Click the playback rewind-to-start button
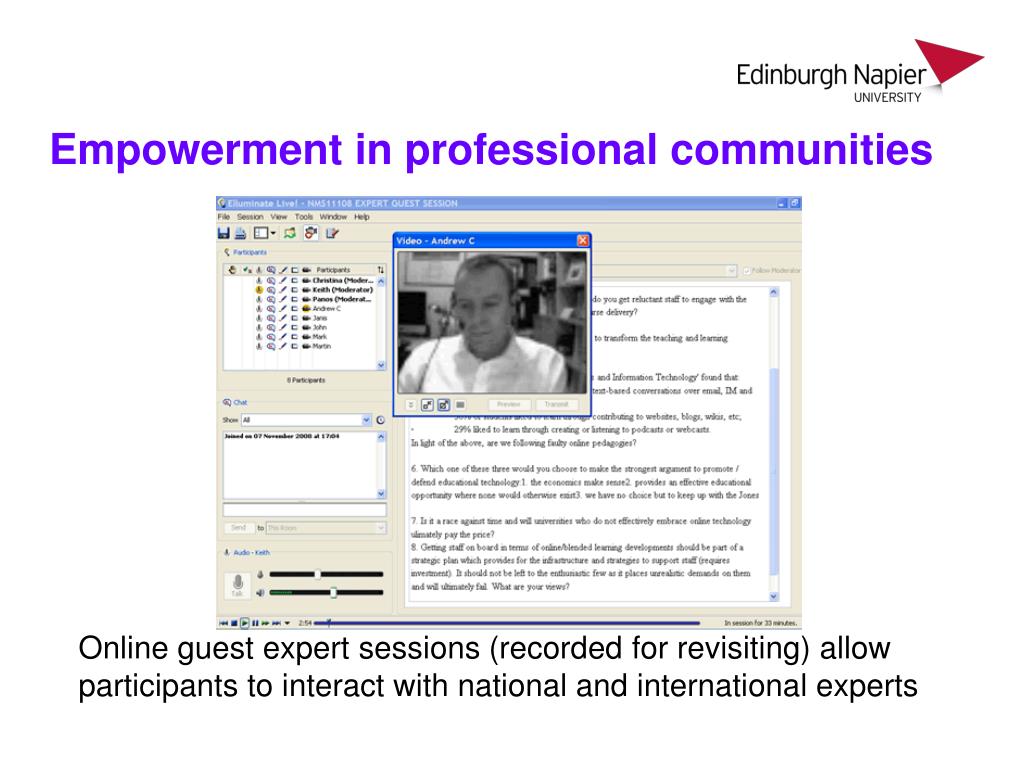 [224, 623]
